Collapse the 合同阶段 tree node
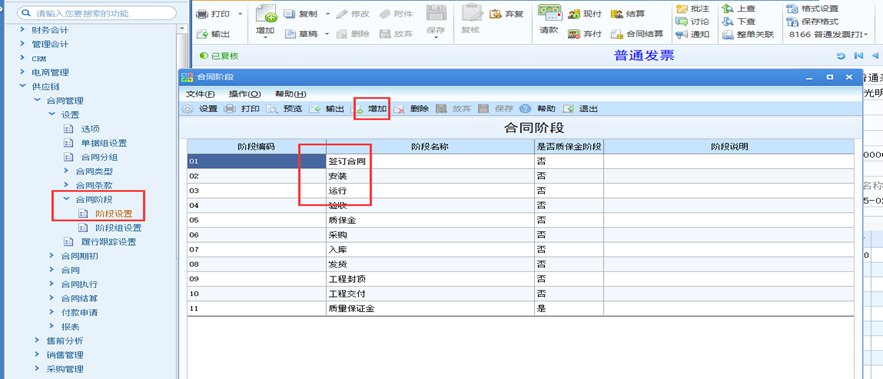 (65, 199)
